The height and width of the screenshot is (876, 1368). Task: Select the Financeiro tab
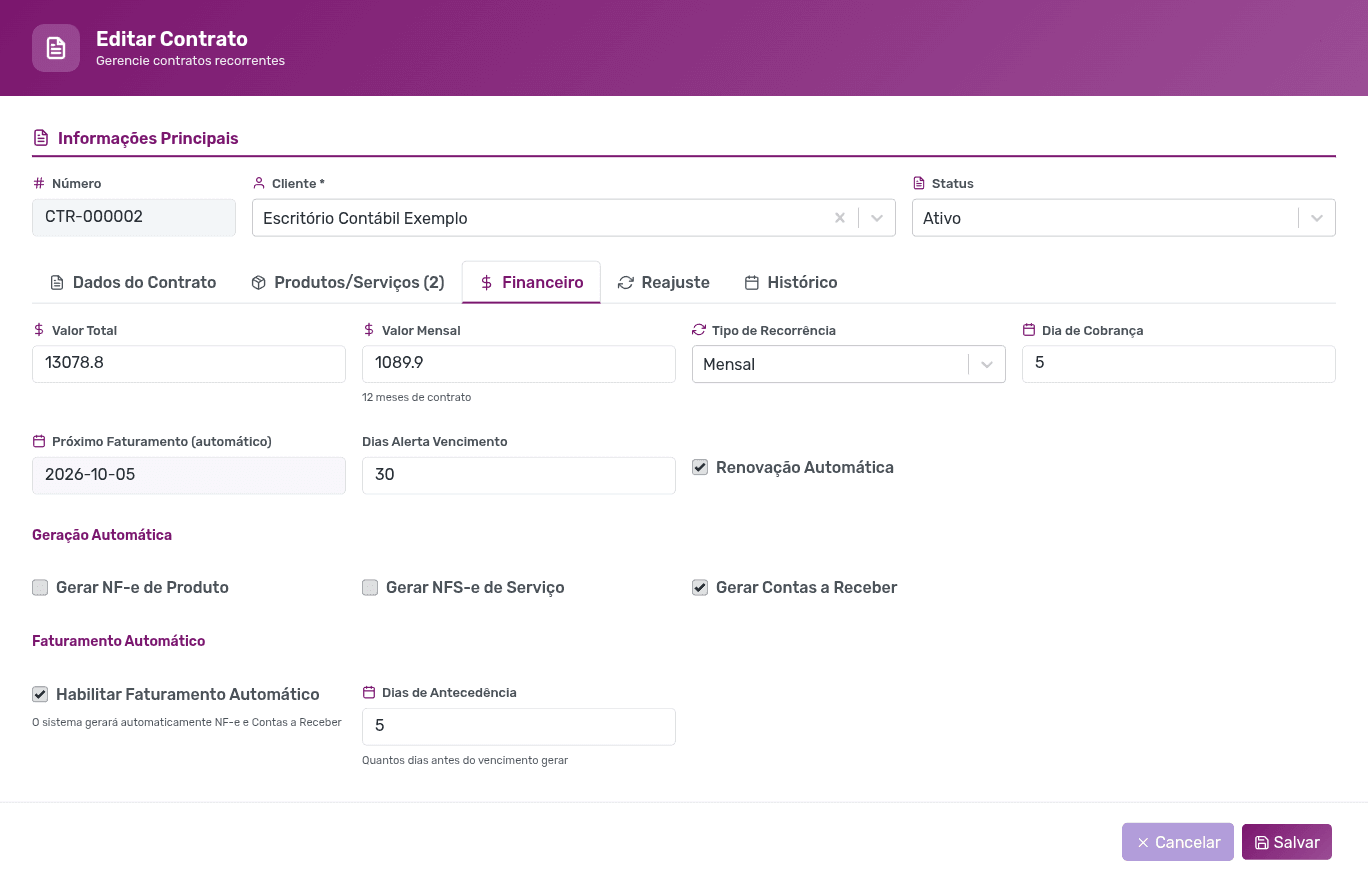click(531, 282)
